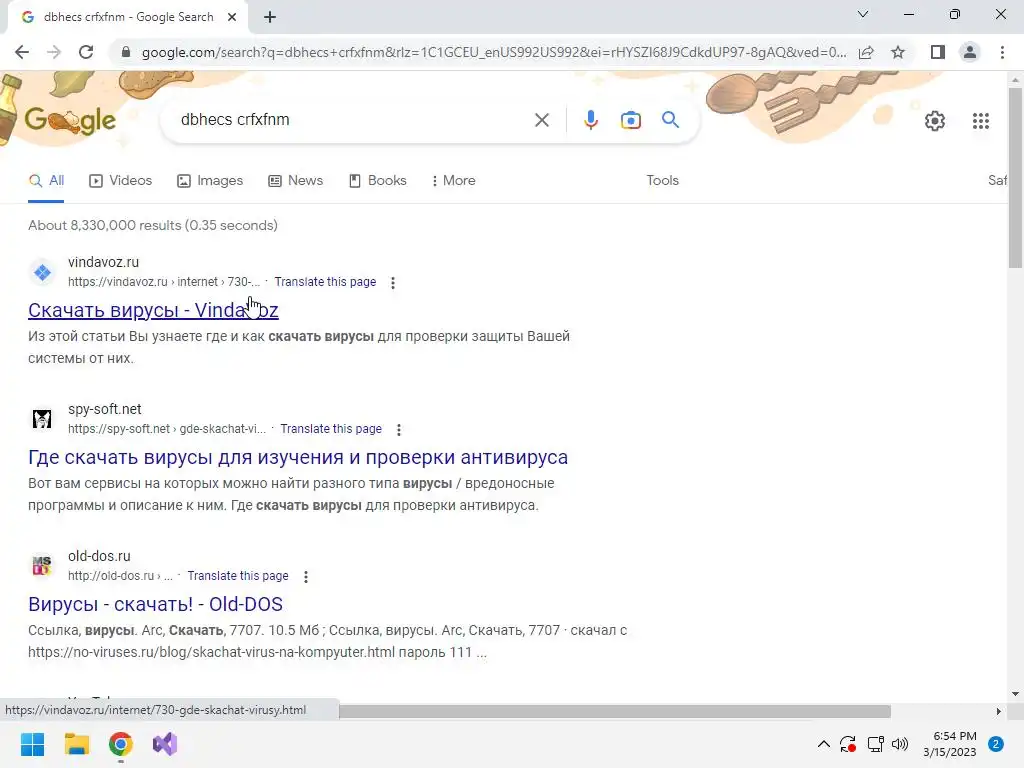The image size is (1024, 768).
Task: Click the old-dos.ru site favicon
Action: [42, 566]
